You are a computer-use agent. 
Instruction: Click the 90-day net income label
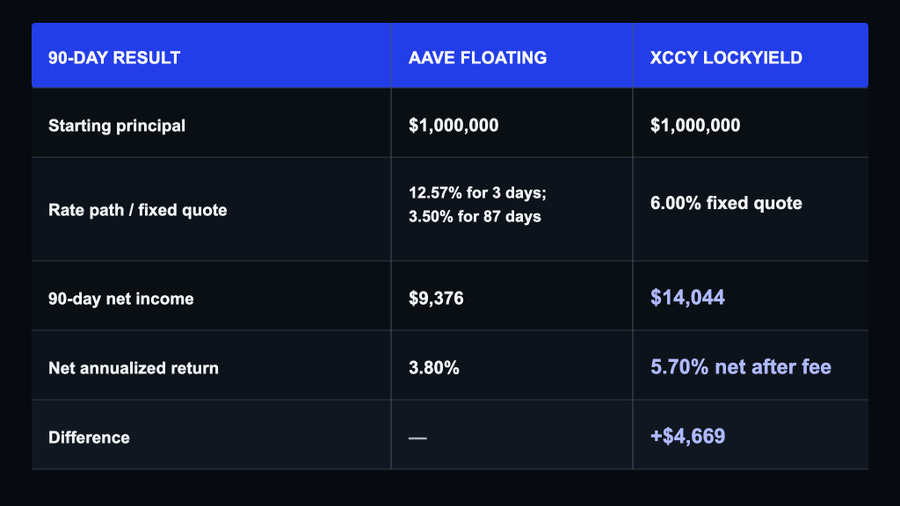[121, 299]
